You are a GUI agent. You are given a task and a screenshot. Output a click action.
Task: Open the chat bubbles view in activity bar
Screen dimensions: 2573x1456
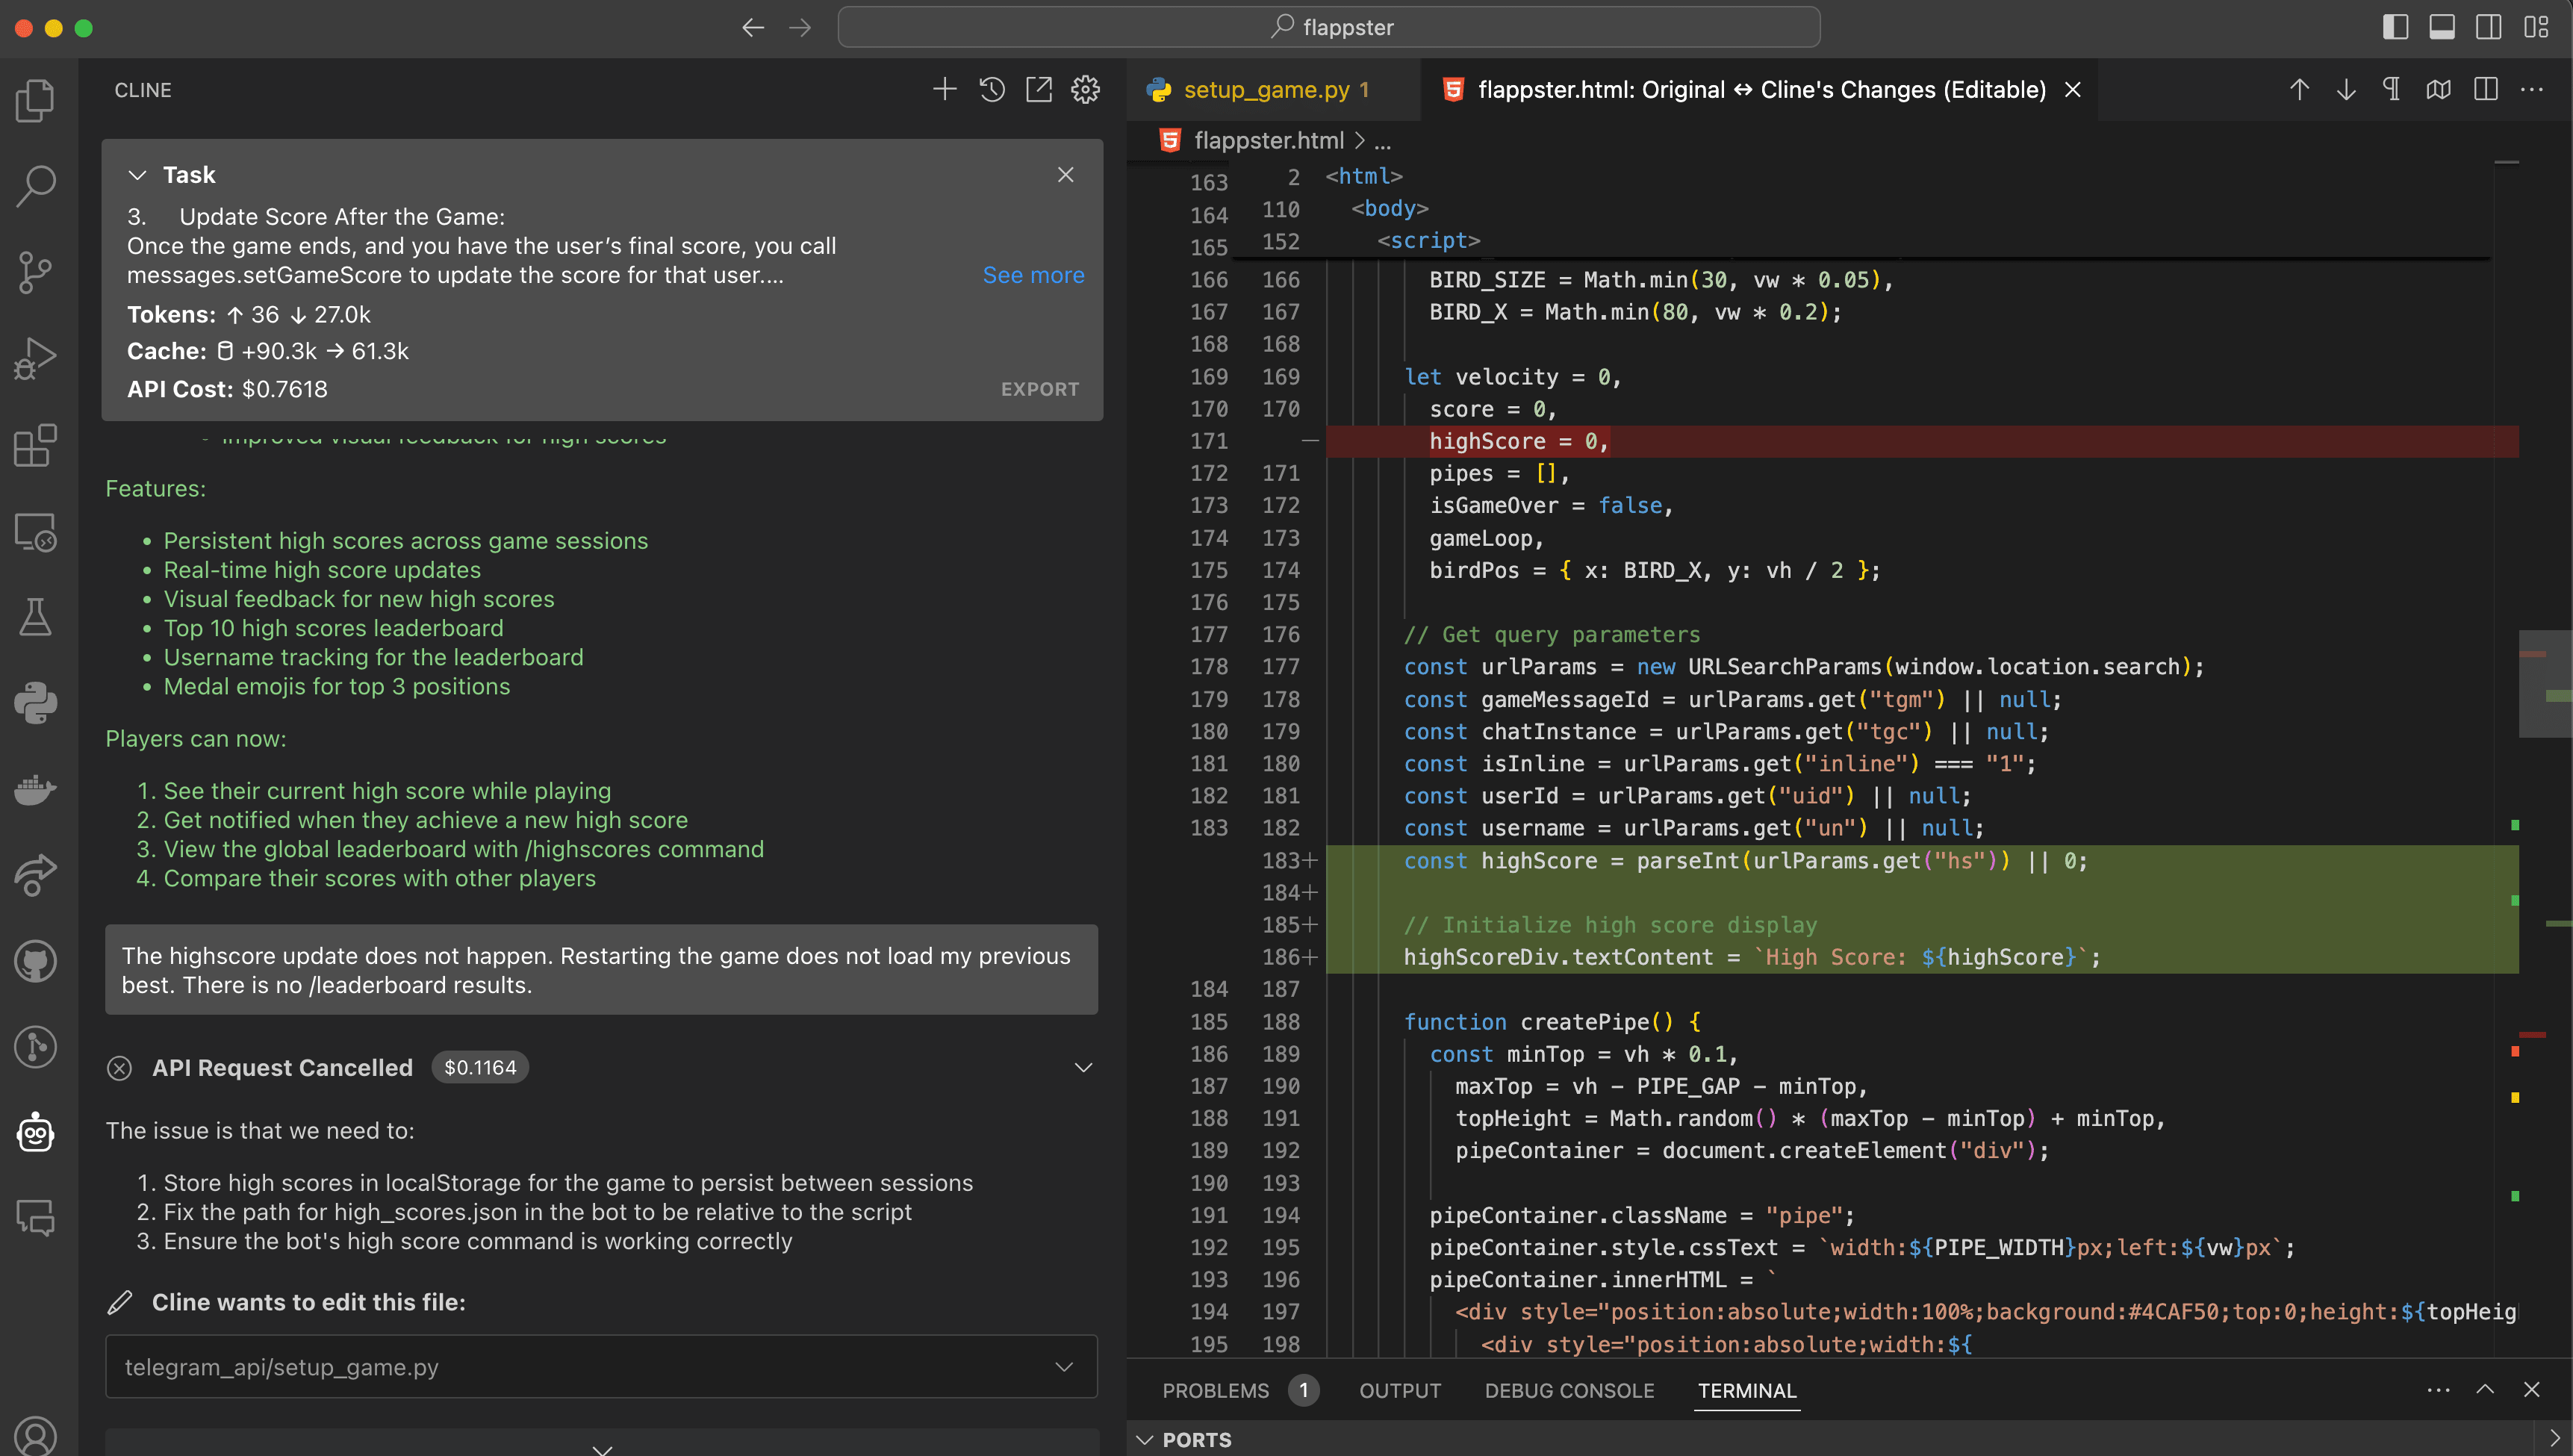[36, 1218]
